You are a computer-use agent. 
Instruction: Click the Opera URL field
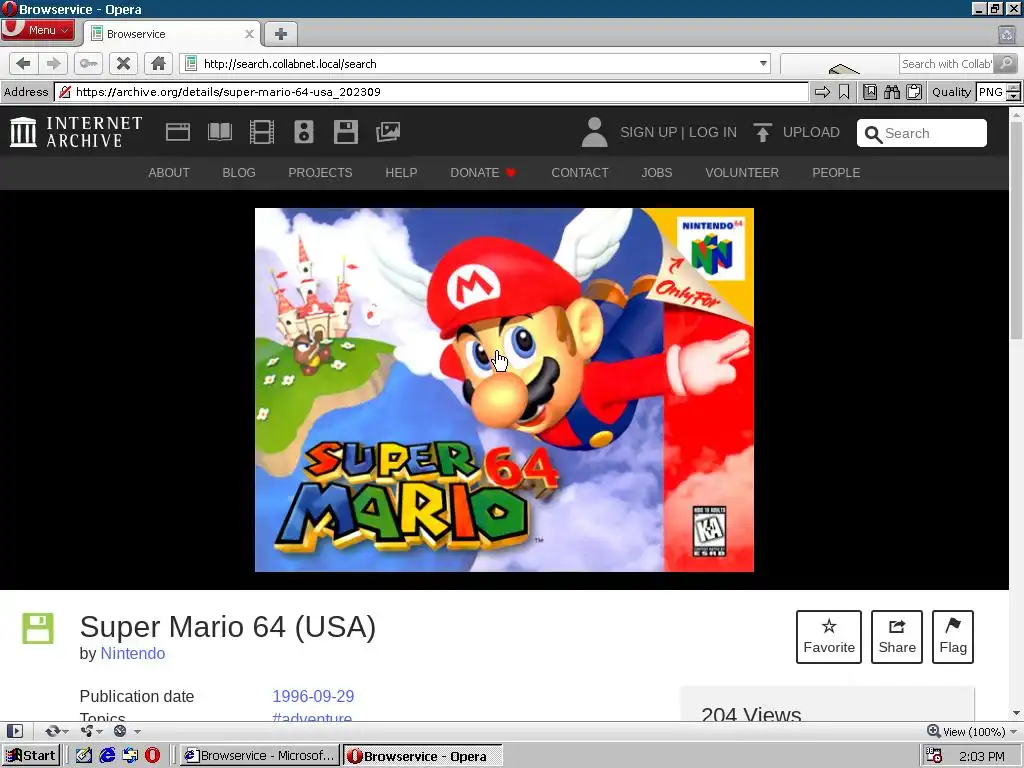pyautogui.click(x=475, y=63)
